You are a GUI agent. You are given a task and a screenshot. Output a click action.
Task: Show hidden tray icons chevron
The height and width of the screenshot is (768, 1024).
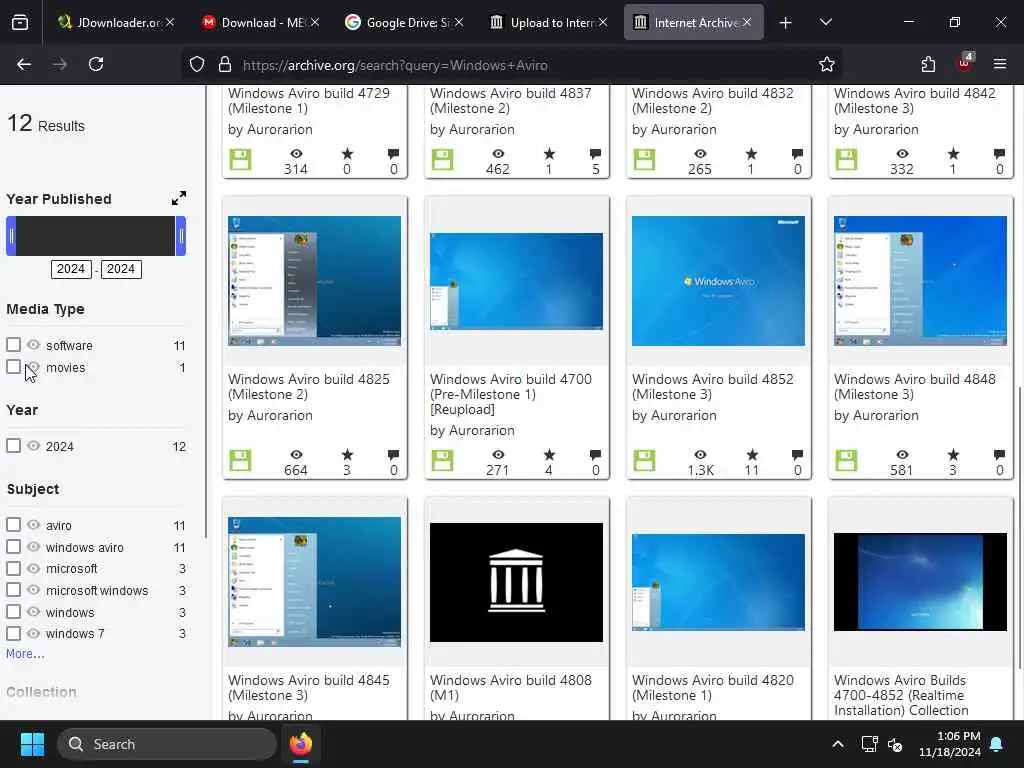click(837, 744)
